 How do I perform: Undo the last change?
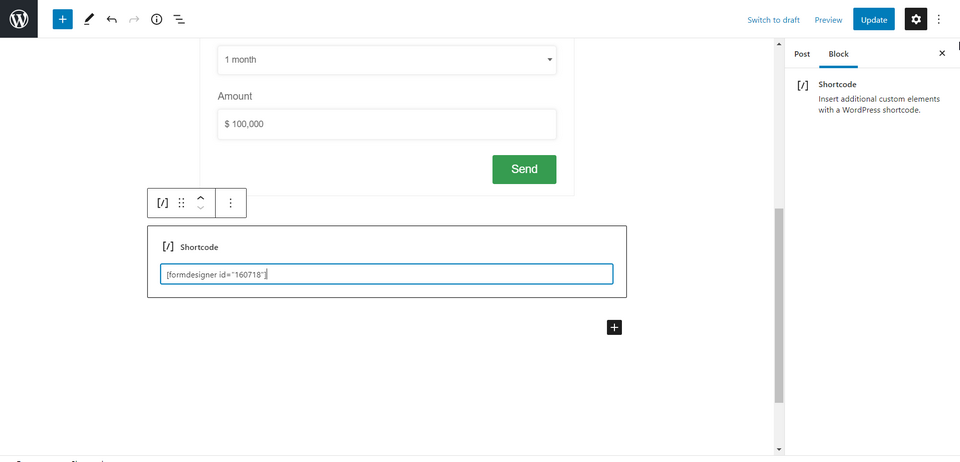[x=111, y=19]
